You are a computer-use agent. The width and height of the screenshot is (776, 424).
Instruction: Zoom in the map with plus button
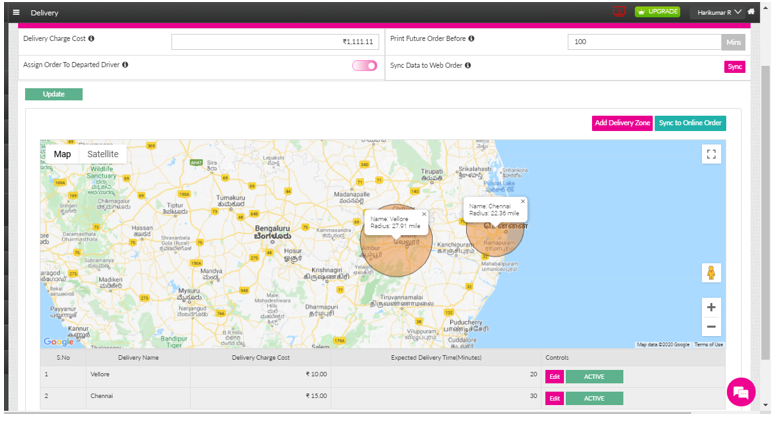point(711,307)
